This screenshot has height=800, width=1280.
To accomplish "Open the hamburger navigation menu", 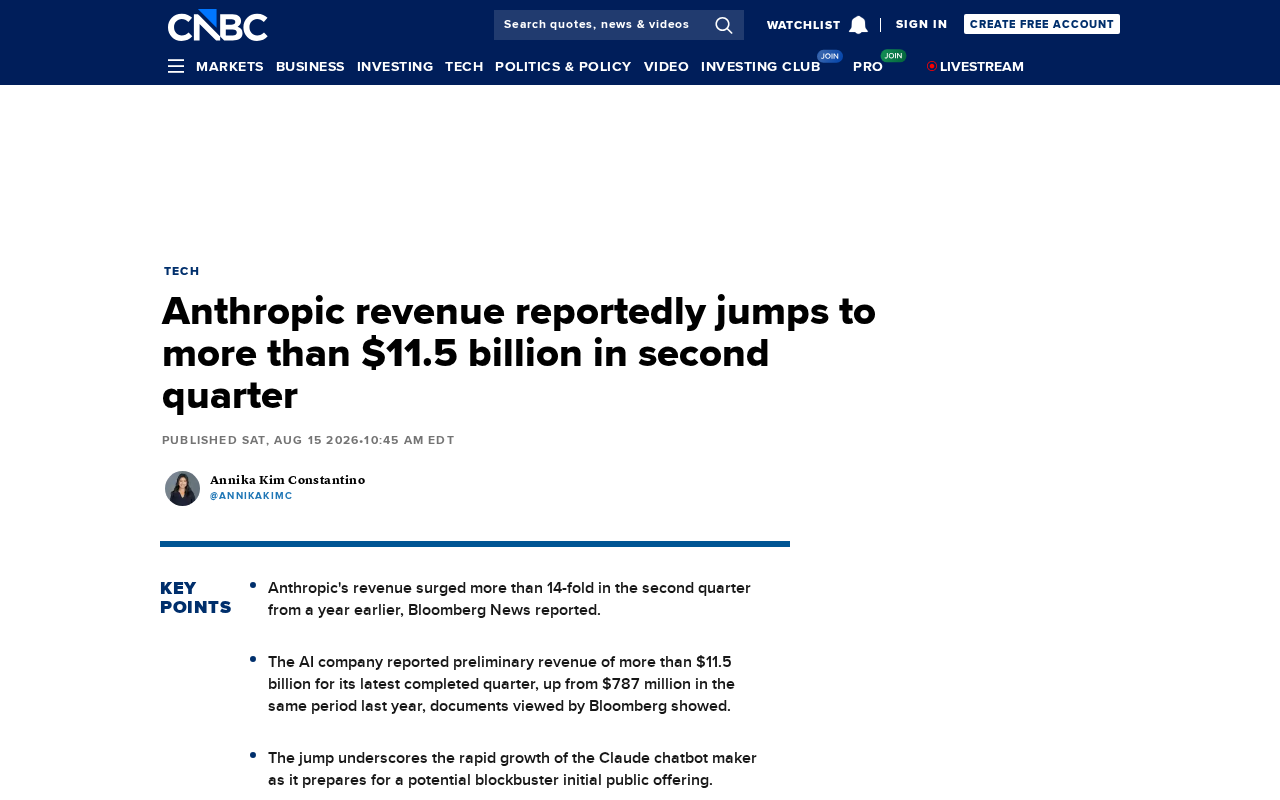I will coord(176,66).
